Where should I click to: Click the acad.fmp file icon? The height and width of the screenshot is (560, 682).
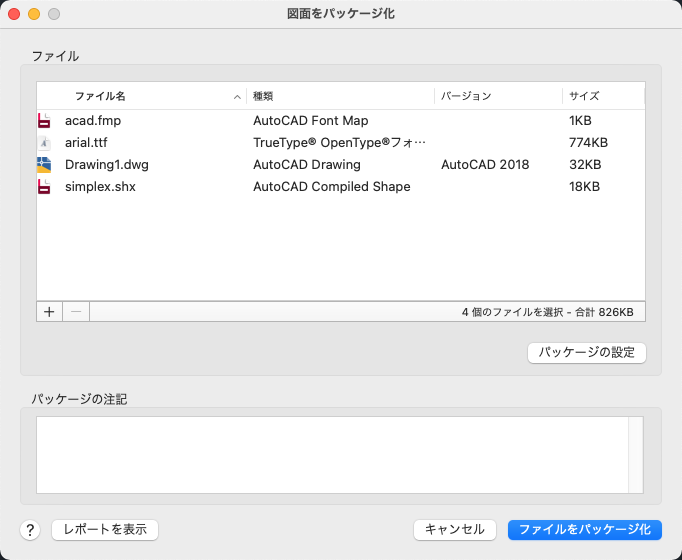tap(44, 120)
